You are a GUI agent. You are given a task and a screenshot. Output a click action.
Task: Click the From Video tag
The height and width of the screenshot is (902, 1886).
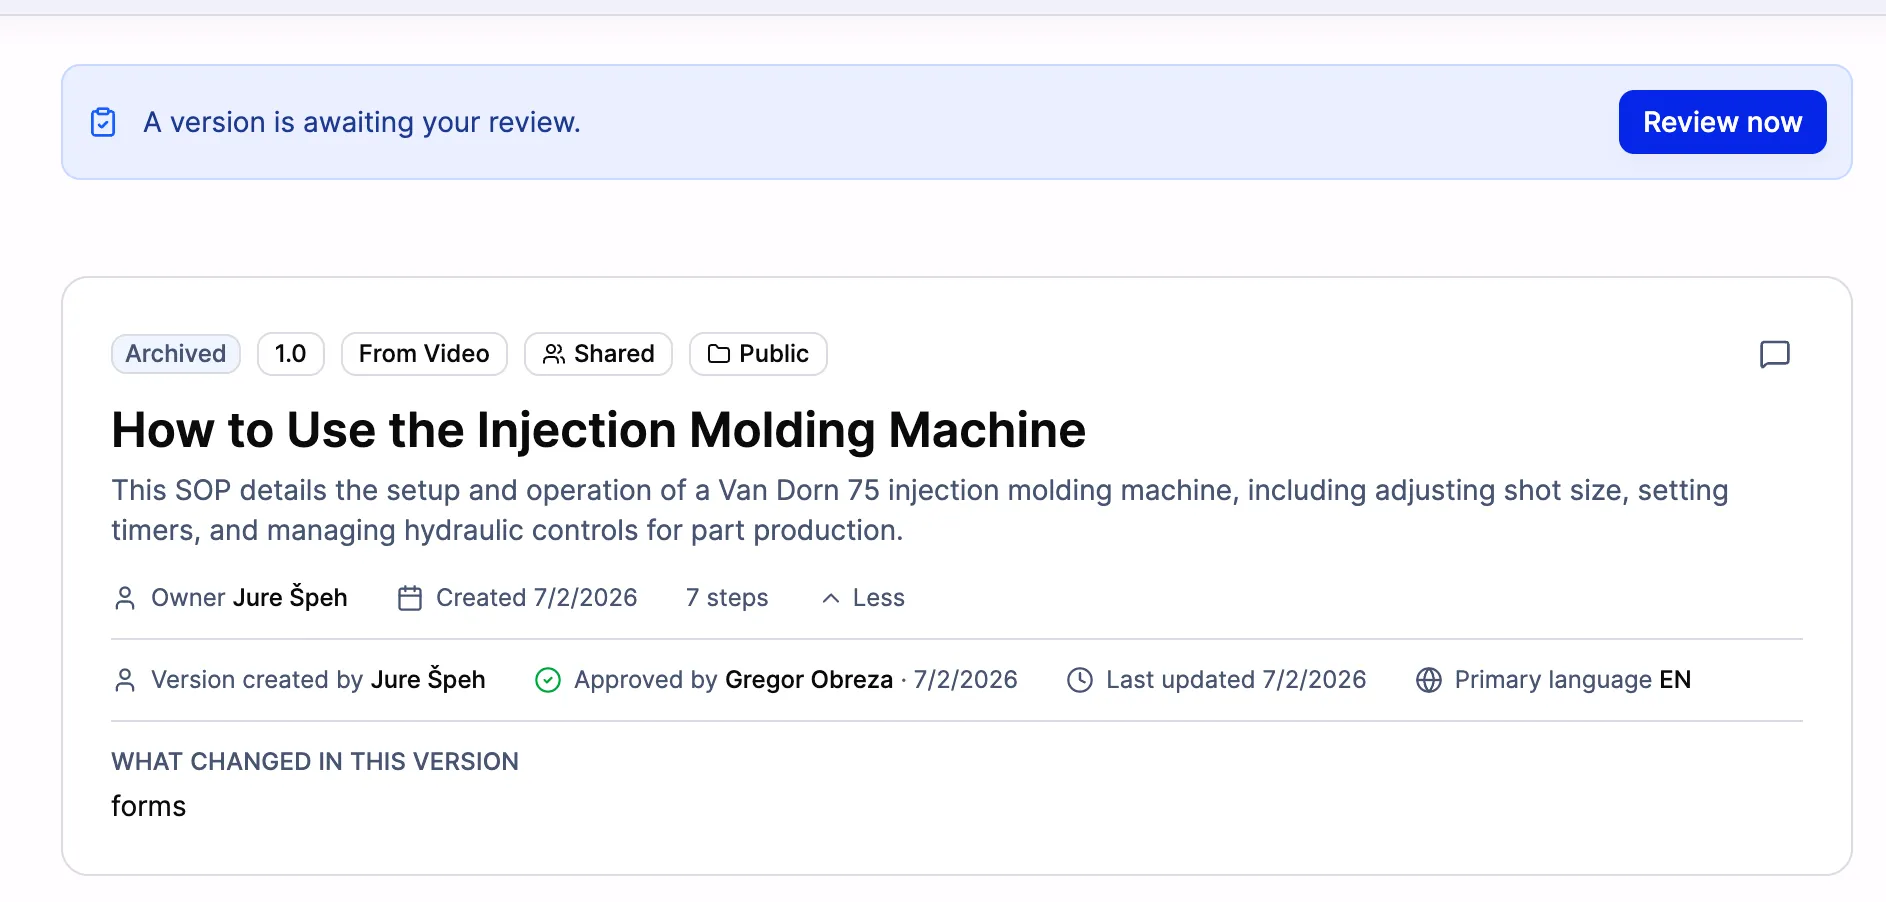coord(424,354)
